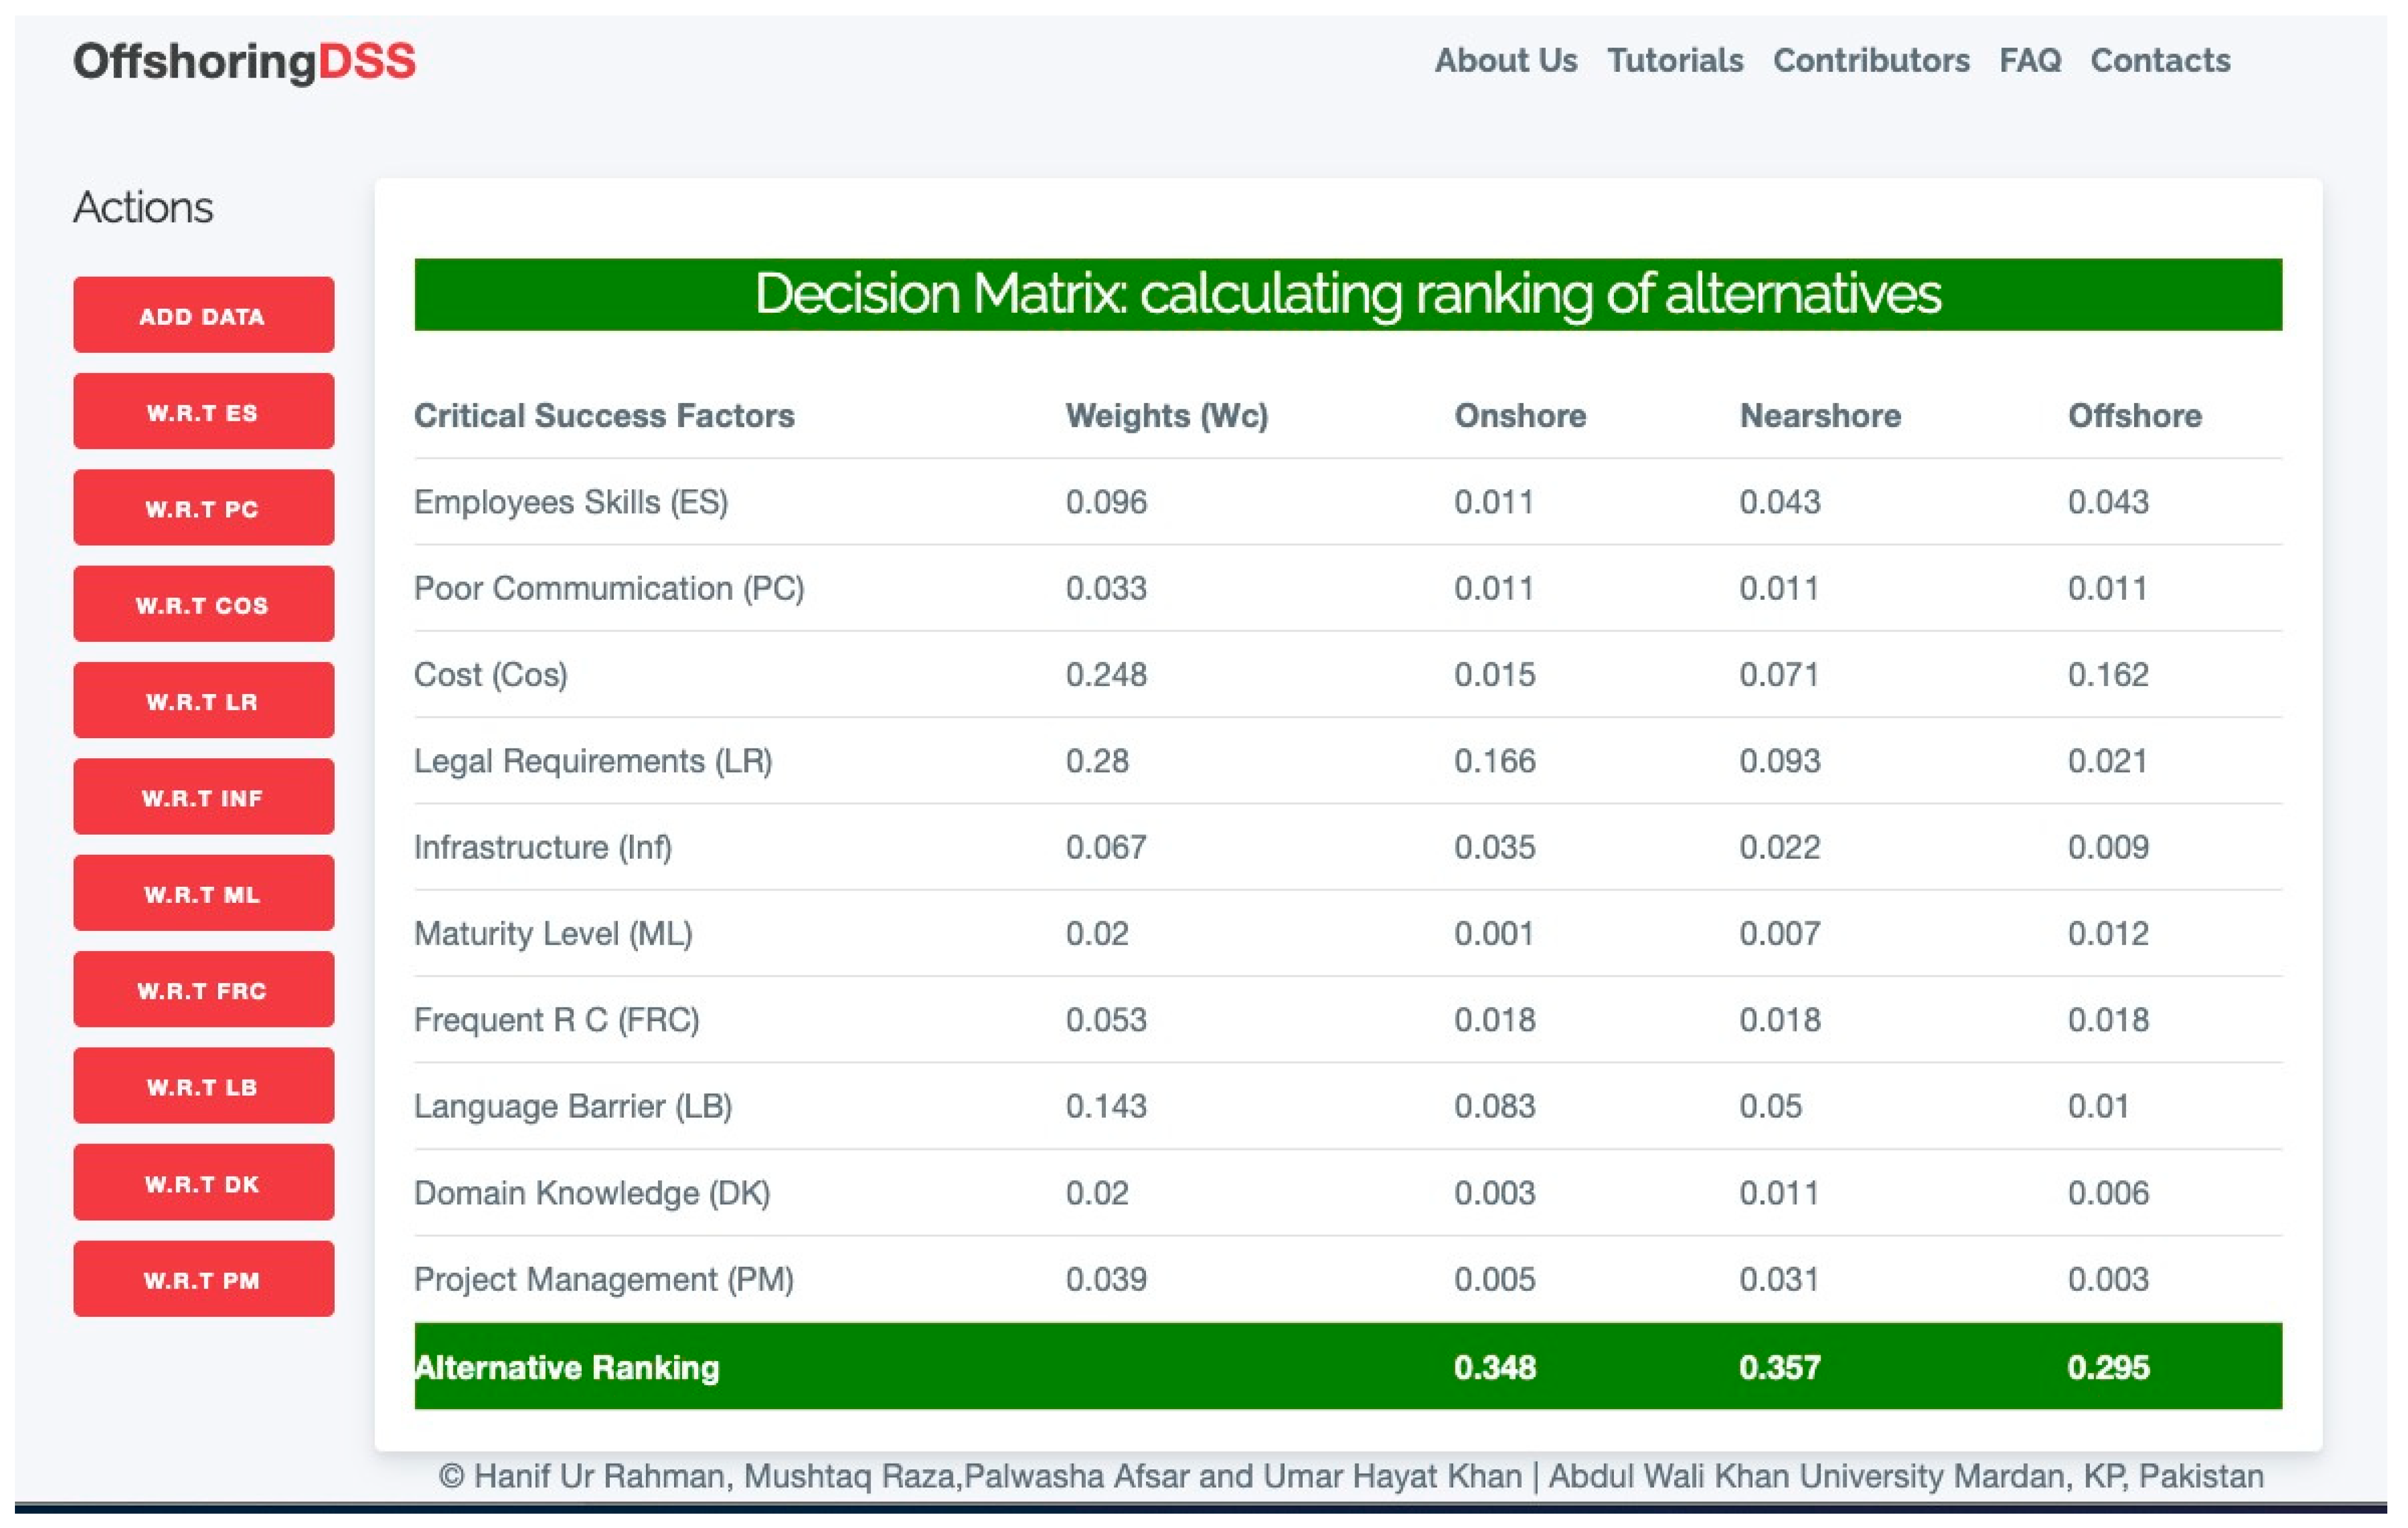The height and width of the screenshot is (1528, 2408).
Task: Open the About Us page
Action: point(1505,61)
